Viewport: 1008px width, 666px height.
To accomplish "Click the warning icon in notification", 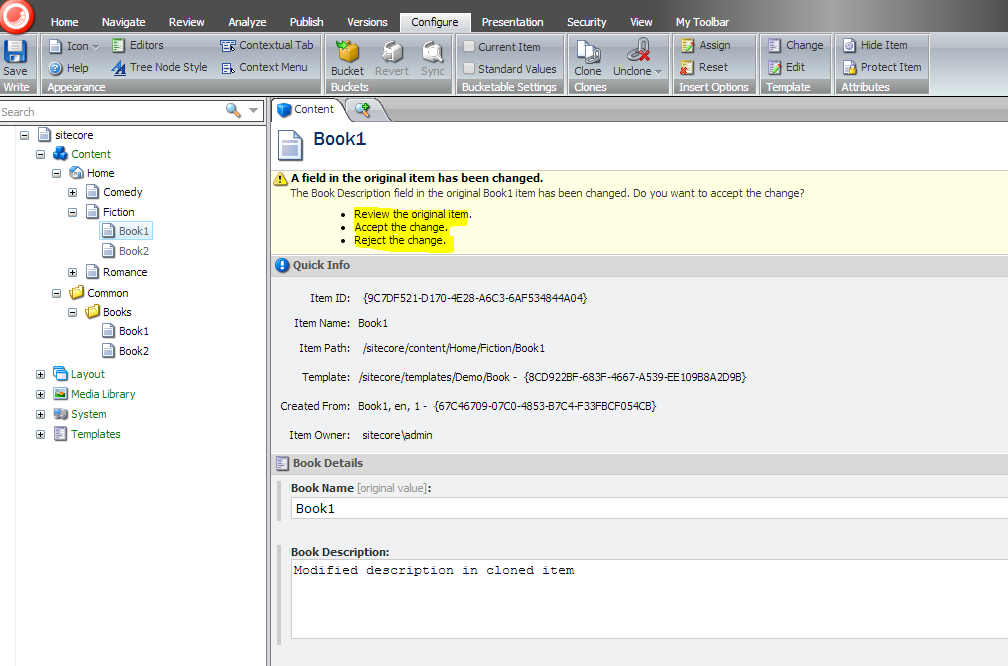I will pos(280,179).
